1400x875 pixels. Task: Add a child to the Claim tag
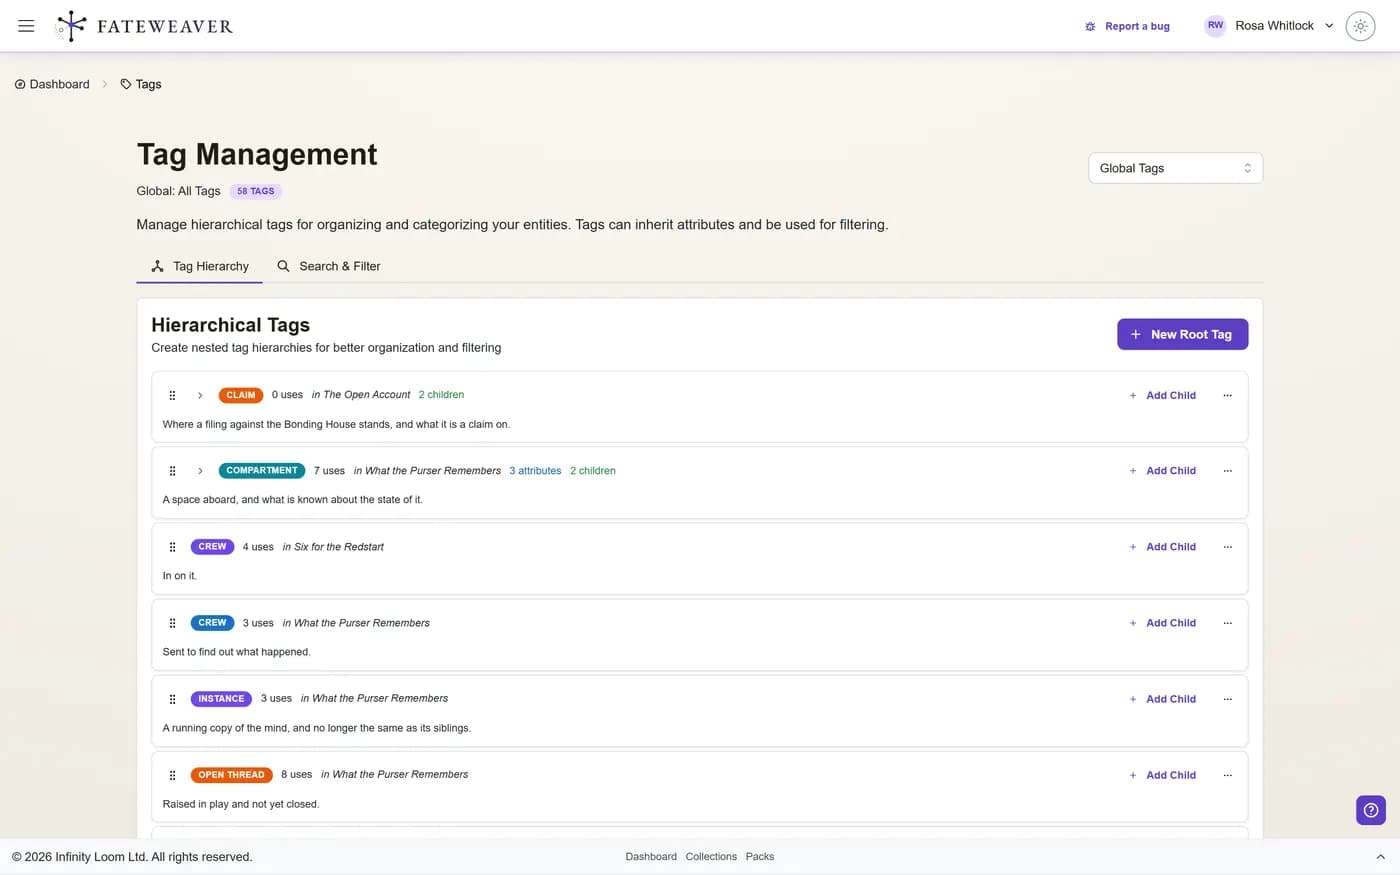pos(1162,395)
